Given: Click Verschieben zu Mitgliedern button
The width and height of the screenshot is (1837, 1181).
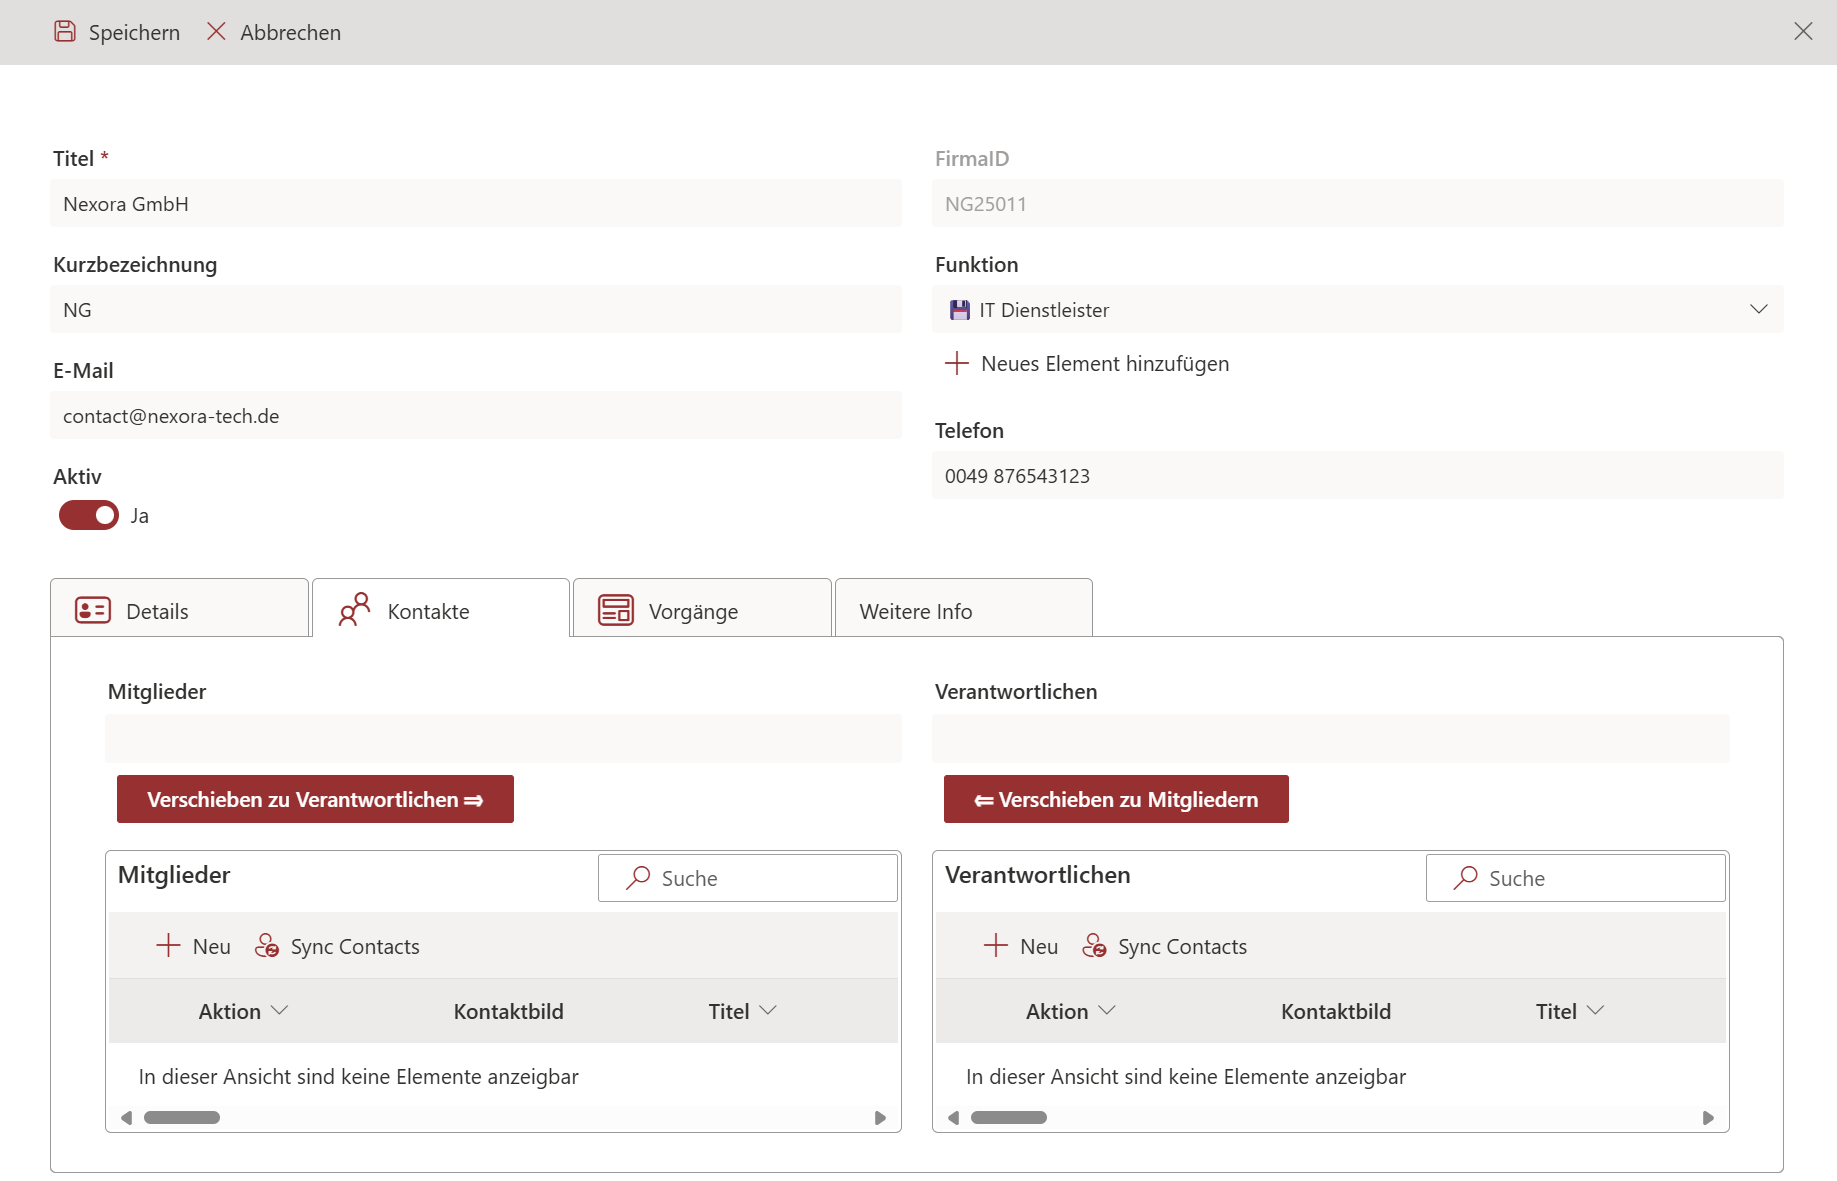Looking at the screenshot, I should coord(1116,799).
